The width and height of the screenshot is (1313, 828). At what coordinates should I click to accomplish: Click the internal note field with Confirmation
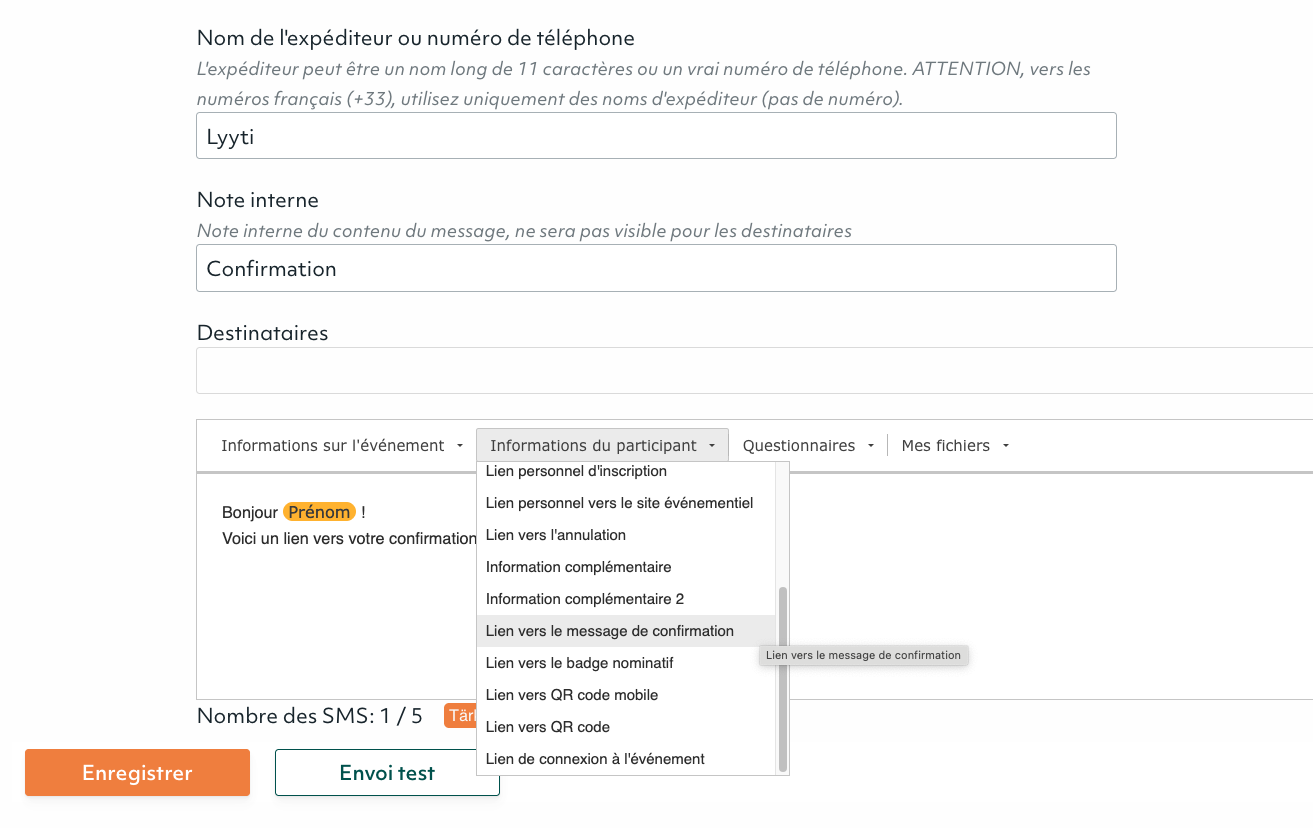(655, 269)
